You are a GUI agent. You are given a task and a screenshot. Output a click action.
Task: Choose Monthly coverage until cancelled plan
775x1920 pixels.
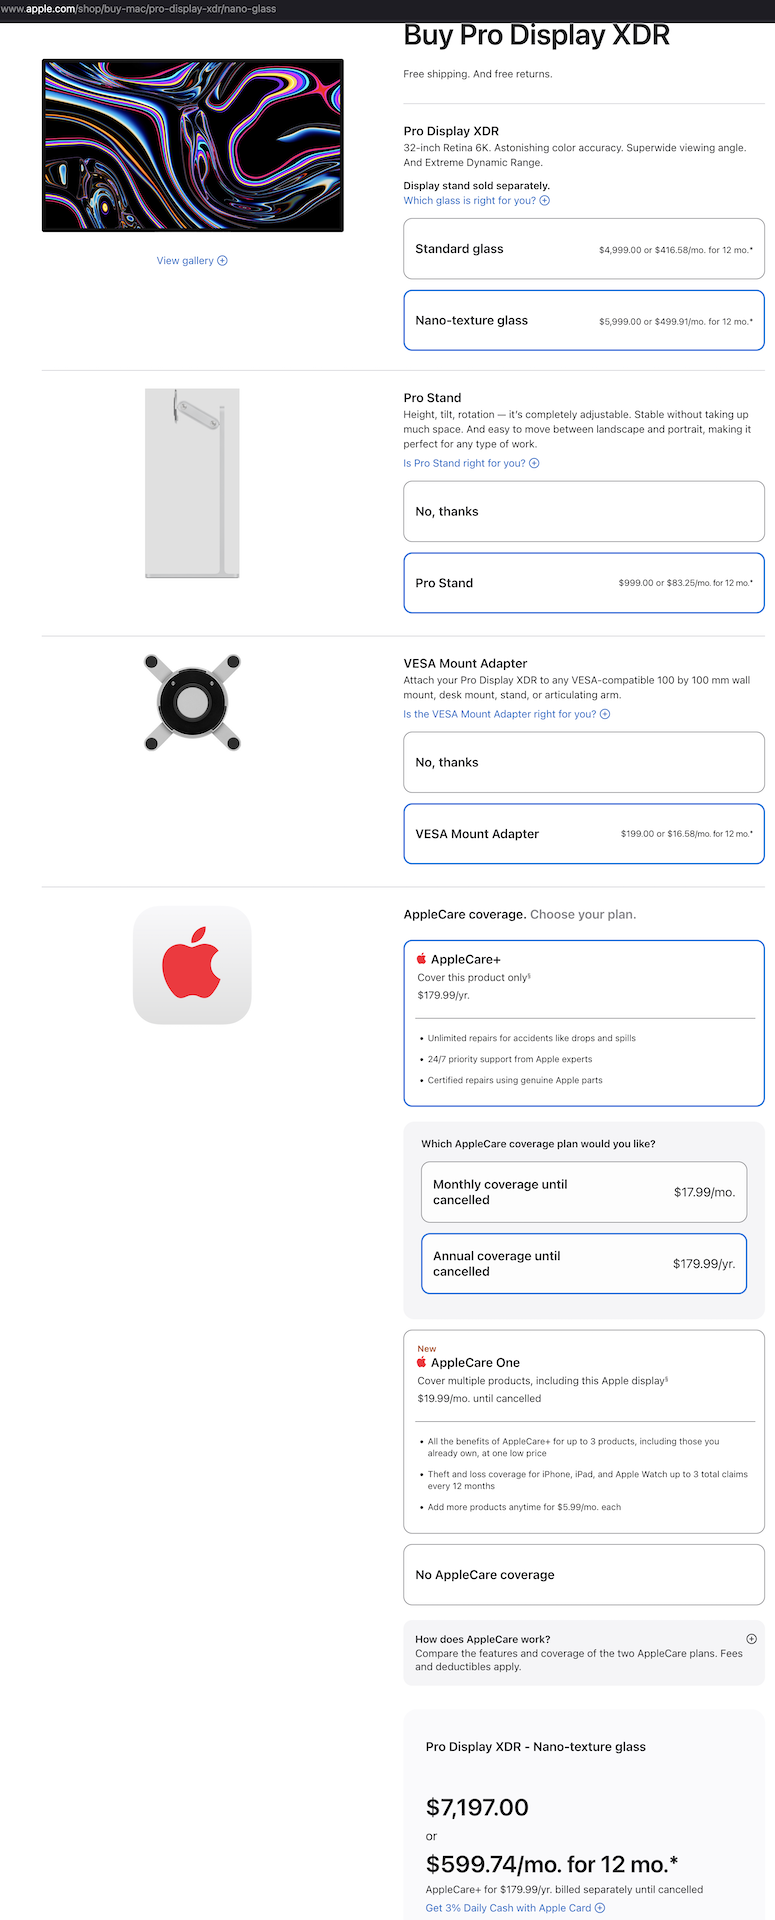point(584,1192)
